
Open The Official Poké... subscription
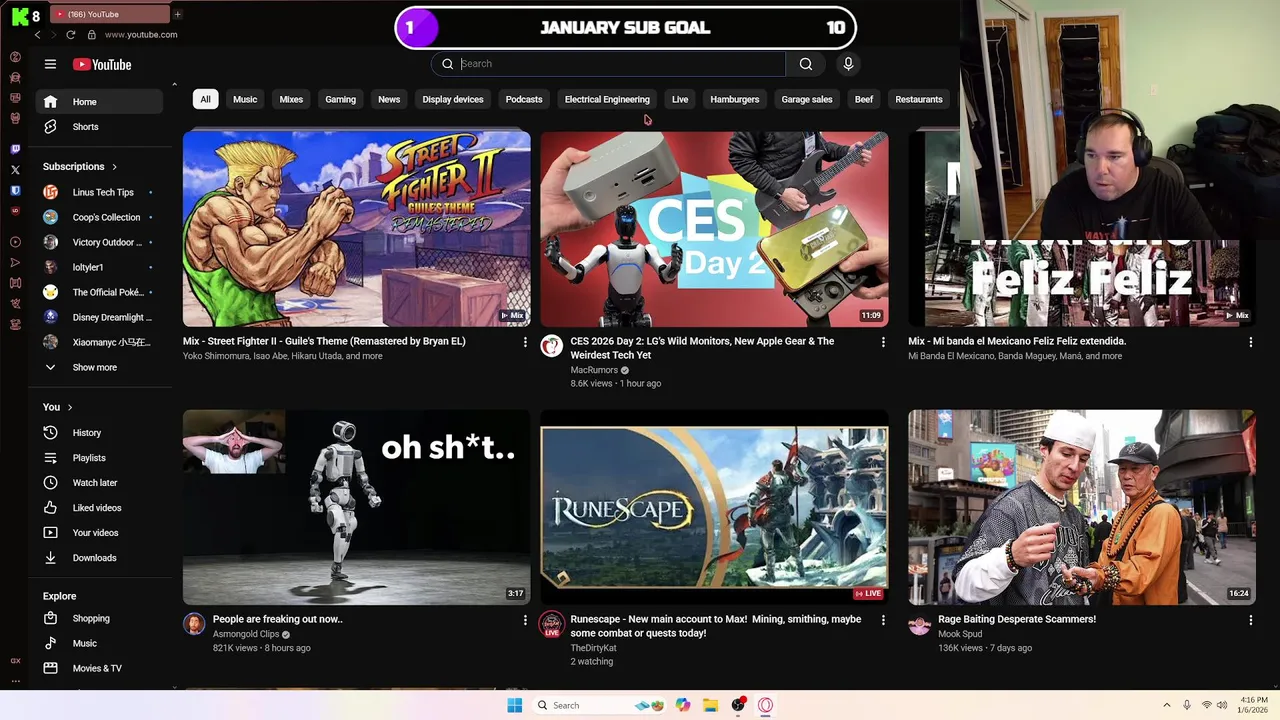pyautogui.click(x=99, y=292)
